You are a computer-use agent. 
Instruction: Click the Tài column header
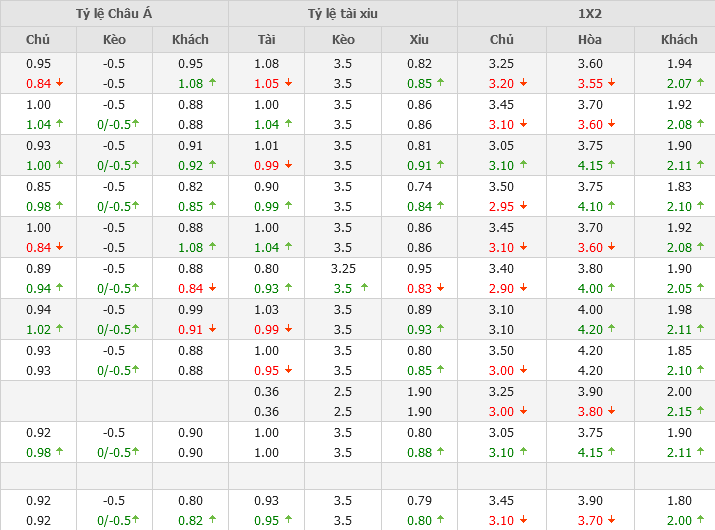267,40
